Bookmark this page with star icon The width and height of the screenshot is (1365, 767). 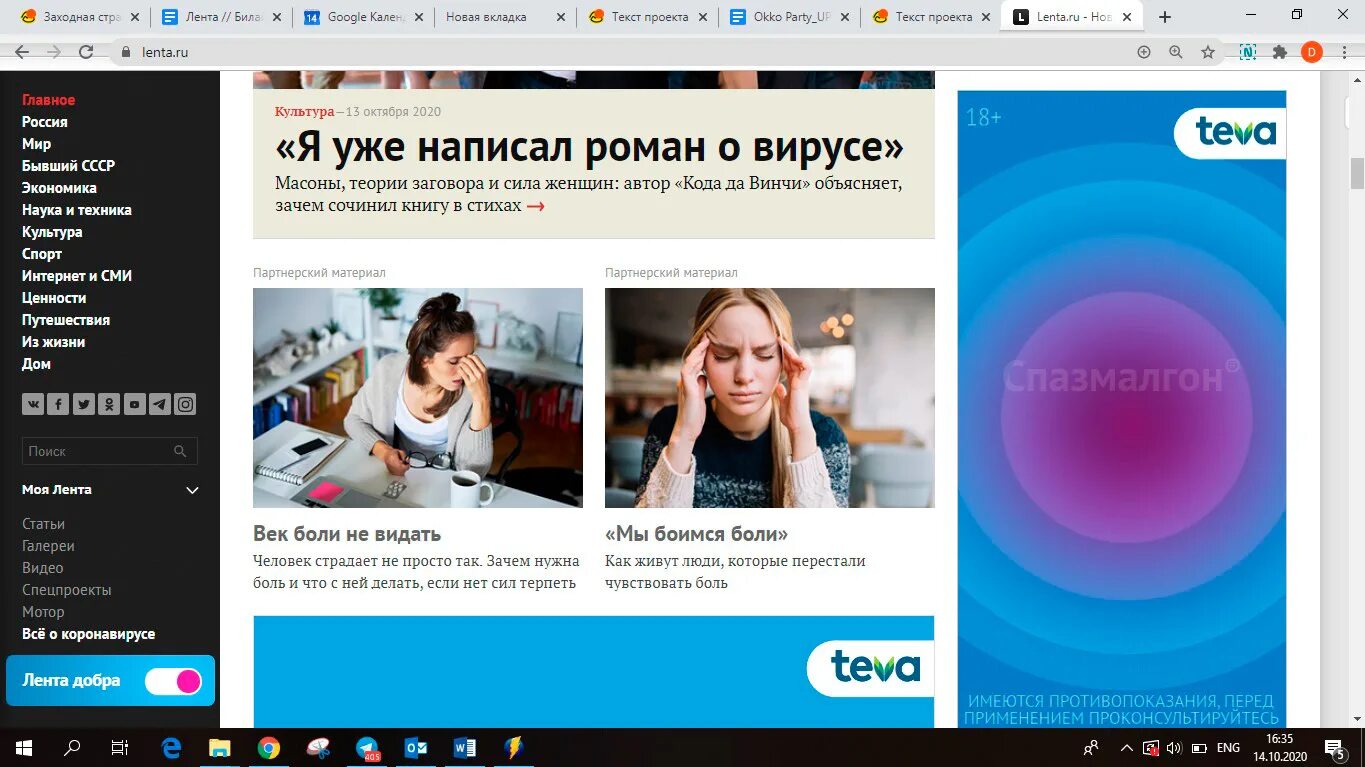(x=1208, y=52)
